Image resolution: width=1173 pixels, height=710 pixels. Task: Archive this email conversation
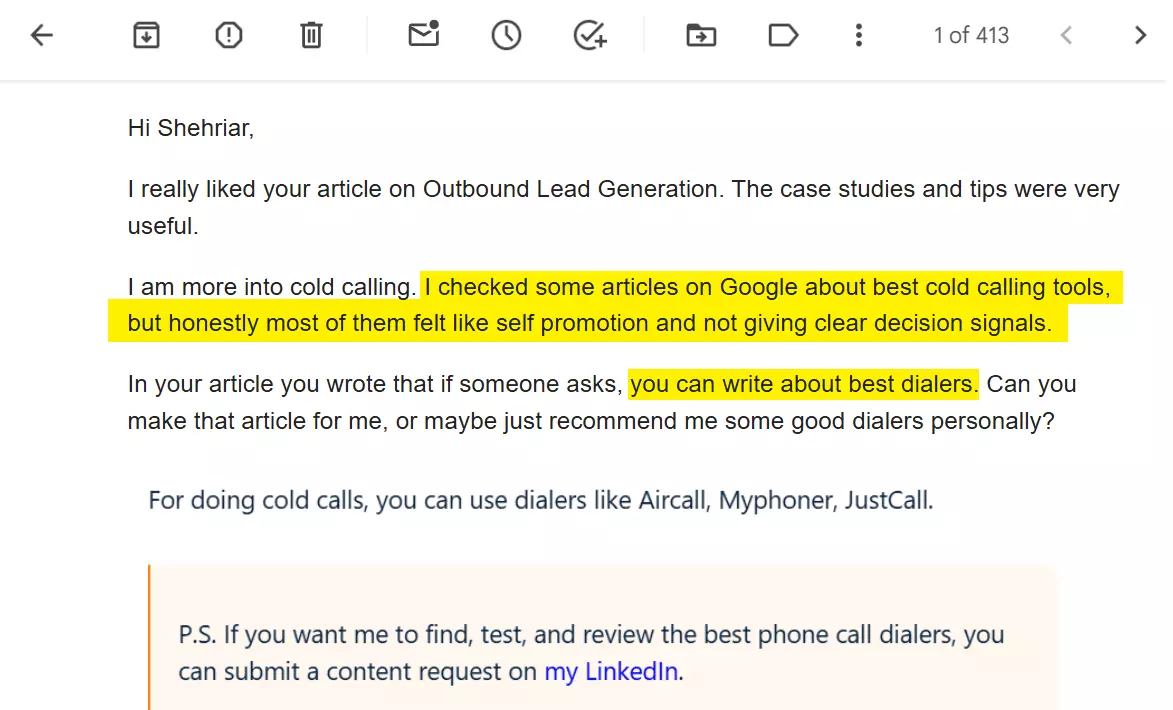coord(147,35)
